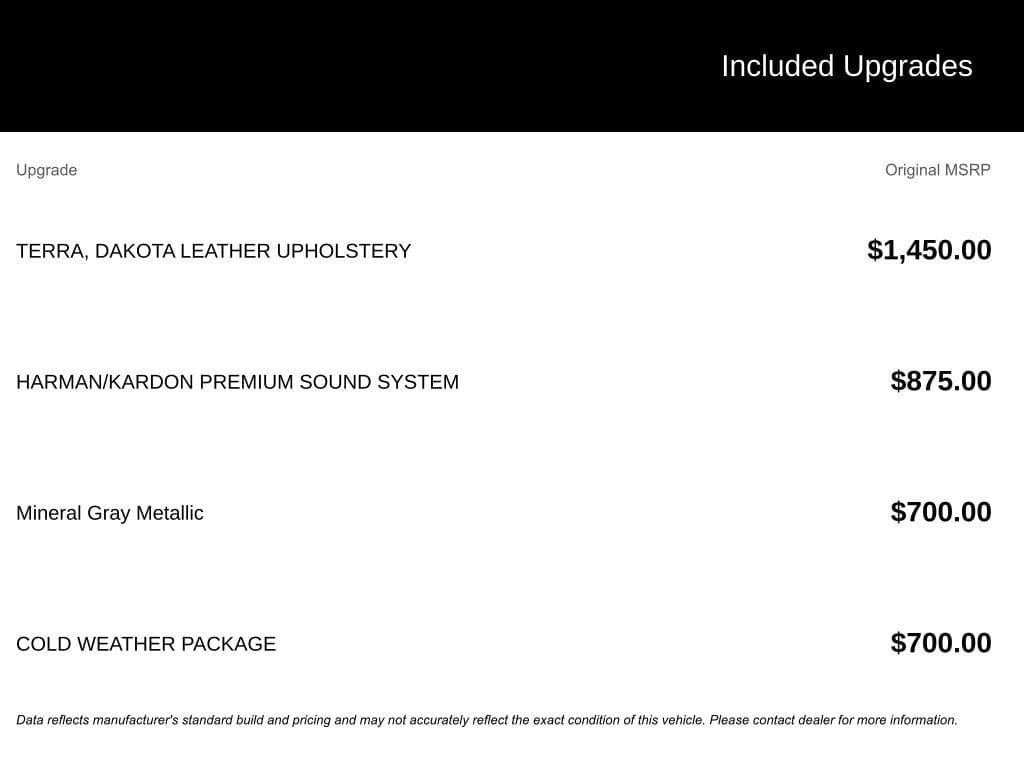Click the Mineral Gray Metallic $700.00 price
The image size is (1024, 768).
coord(941,512)
